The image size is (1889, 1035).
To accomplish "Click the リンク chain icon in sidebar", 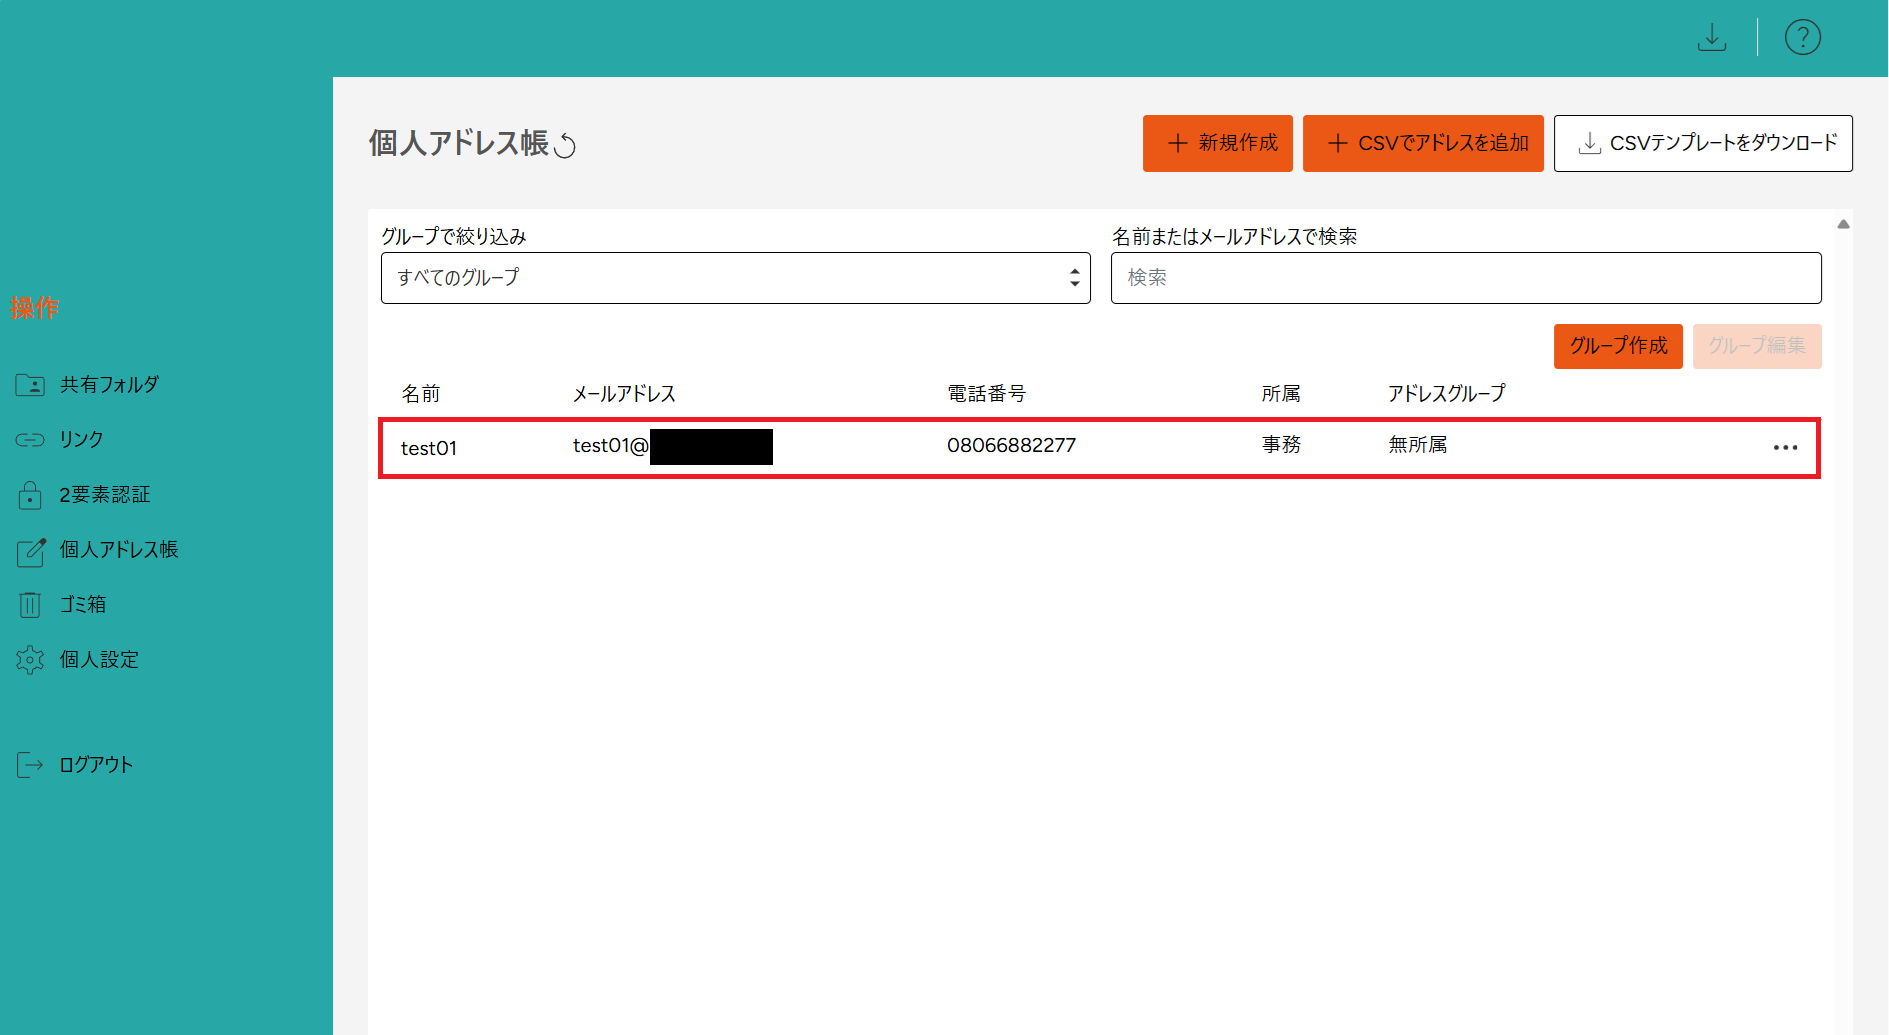I will click(x=30, y=440).
